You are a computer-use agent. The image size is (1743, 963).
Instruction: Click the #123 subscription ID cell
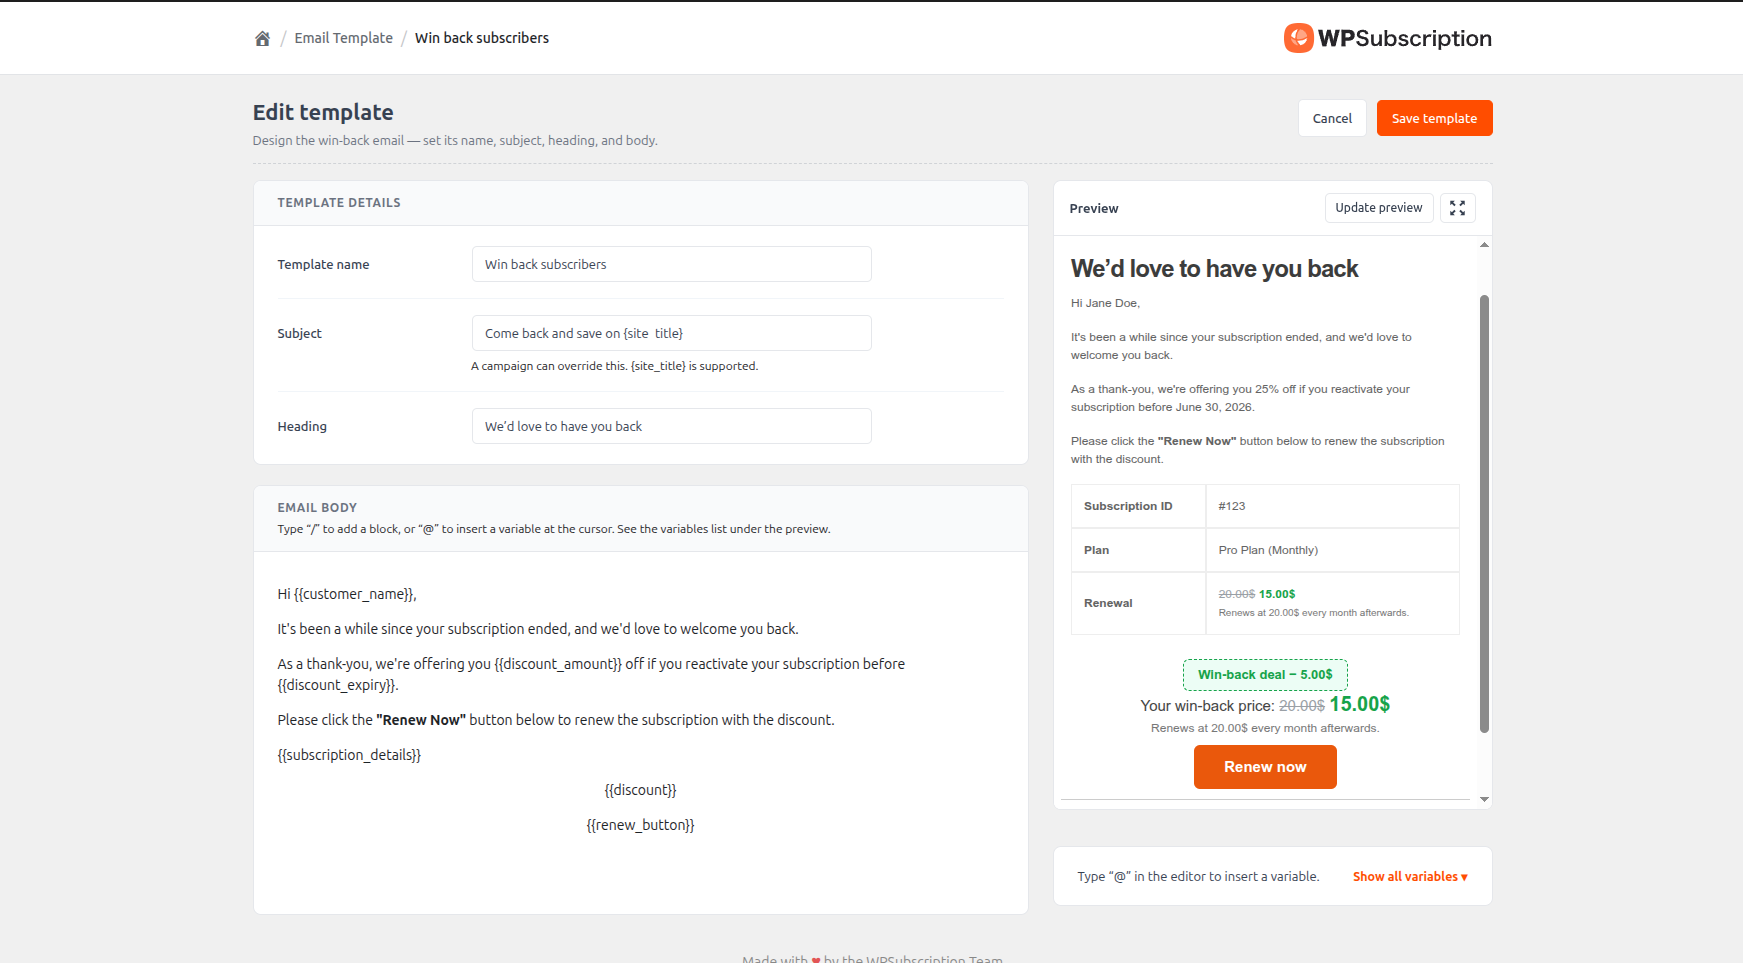[x=1332, y=506]
